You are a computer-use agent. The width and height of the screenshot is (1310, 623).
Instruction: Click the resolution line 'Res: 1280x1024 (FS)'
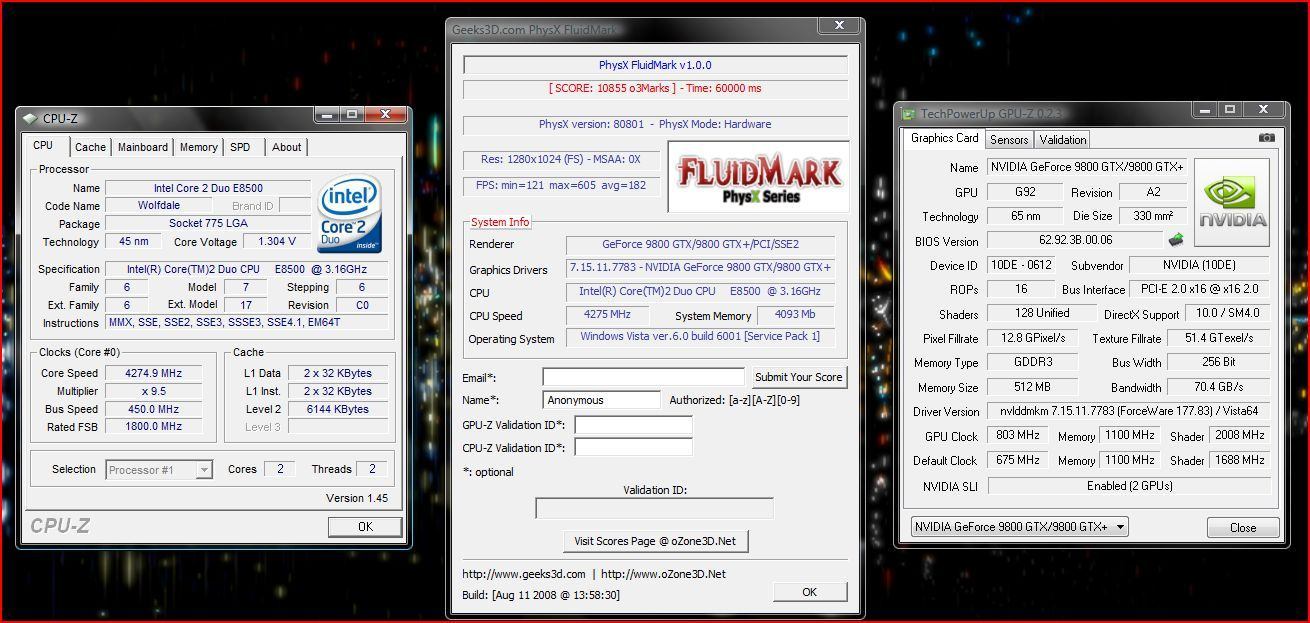[x=560, y=159]
